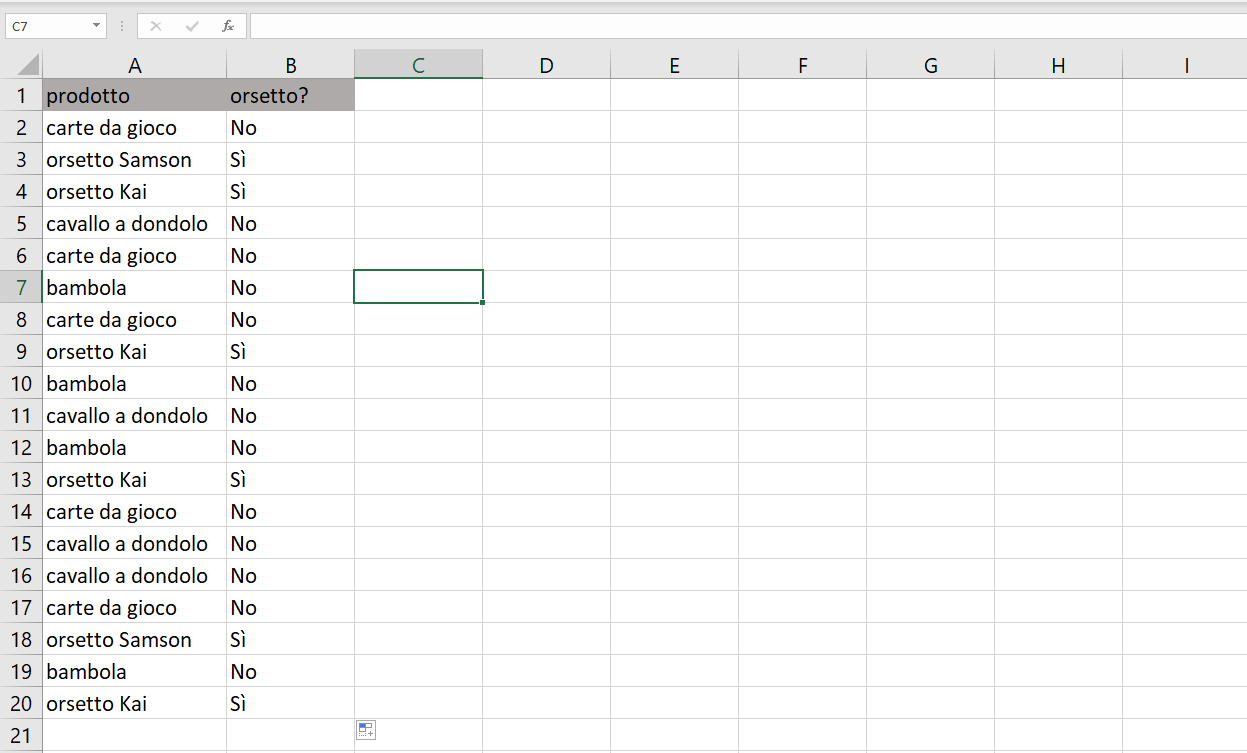Select cell B4 containing 'Sì'

coord(290,191)
